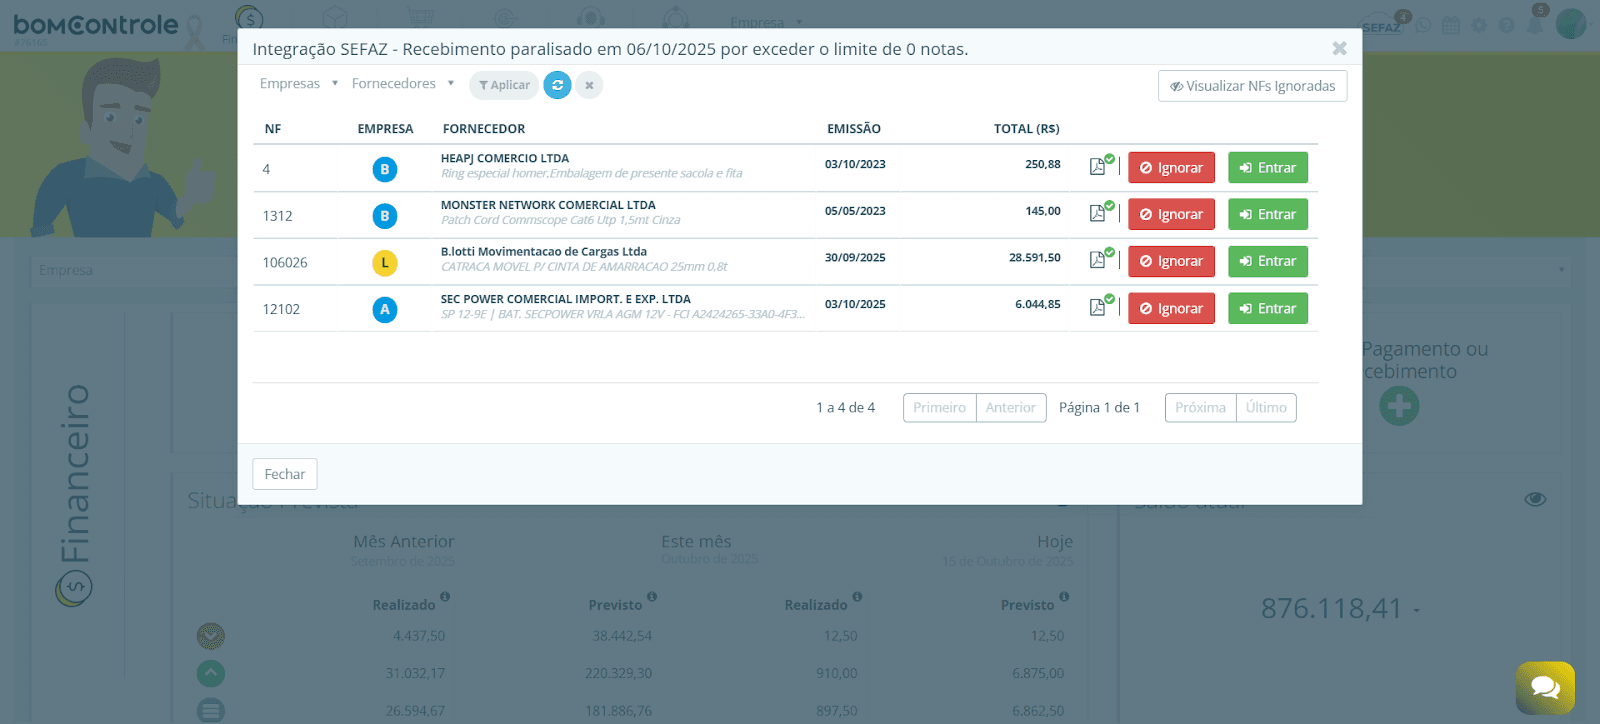
Task: Sort by the NF column header
Action: (x=273, y=129)
